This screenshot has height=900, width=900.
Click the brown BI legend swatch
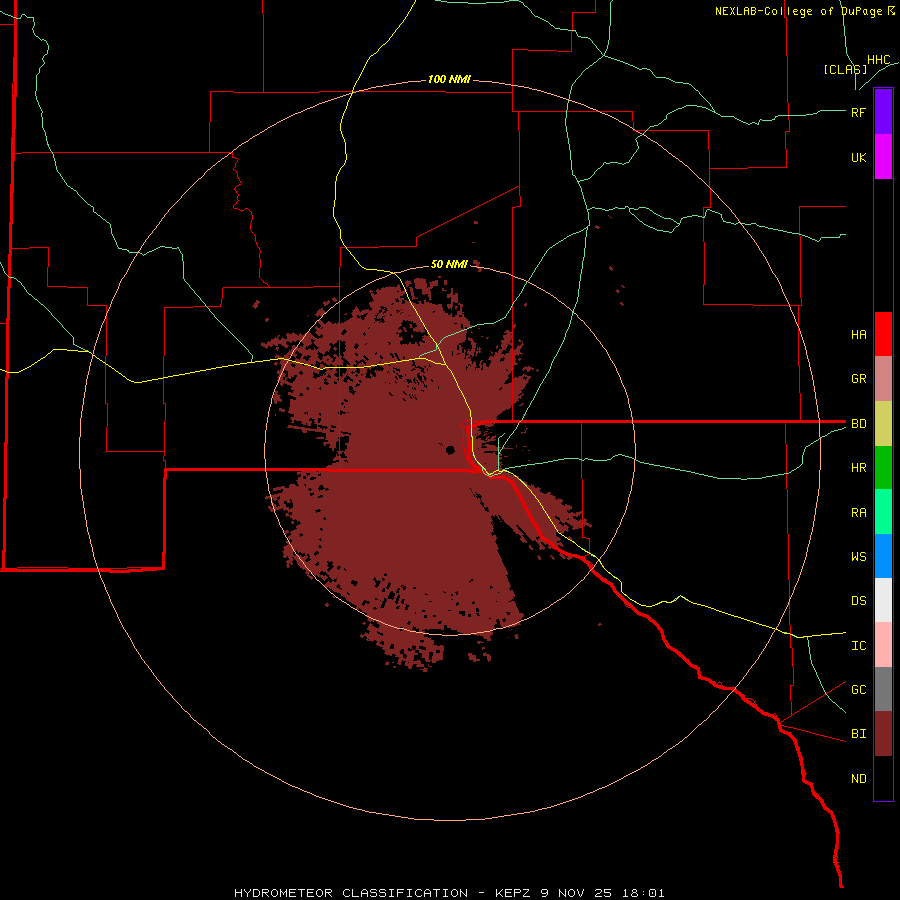883,734
